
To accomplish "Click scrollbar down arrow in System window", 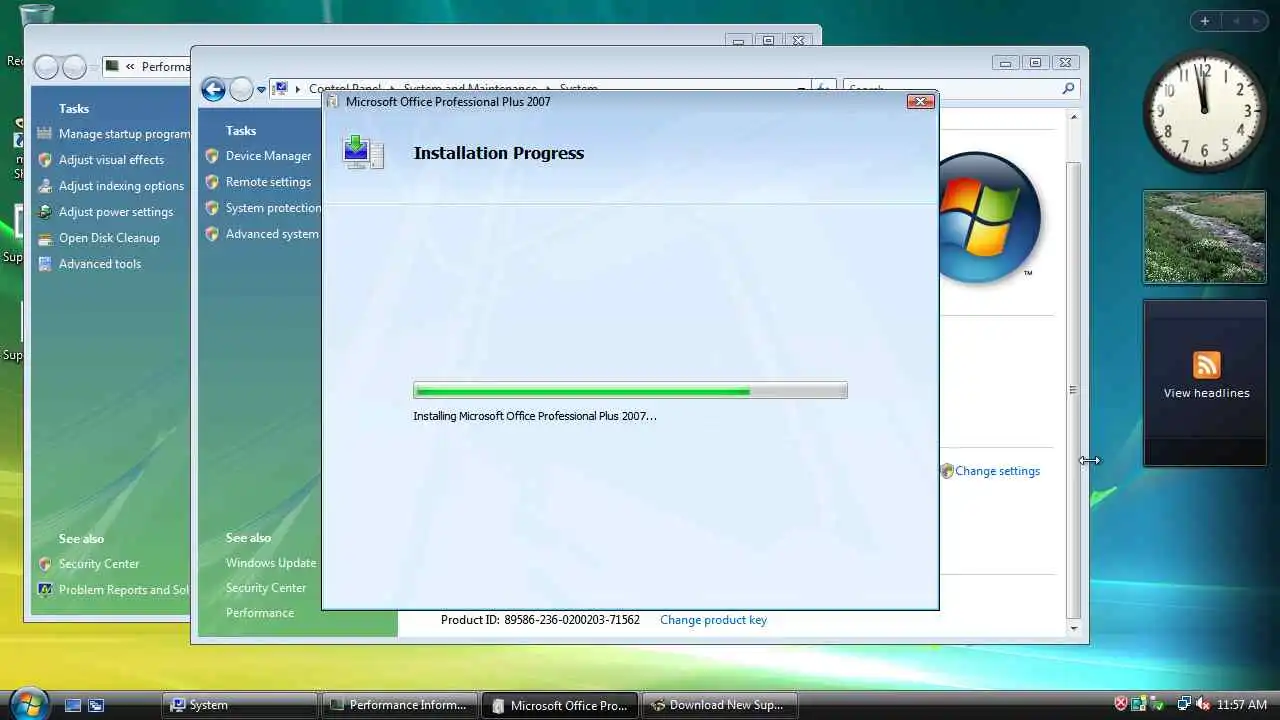I will click(1073, 629).
